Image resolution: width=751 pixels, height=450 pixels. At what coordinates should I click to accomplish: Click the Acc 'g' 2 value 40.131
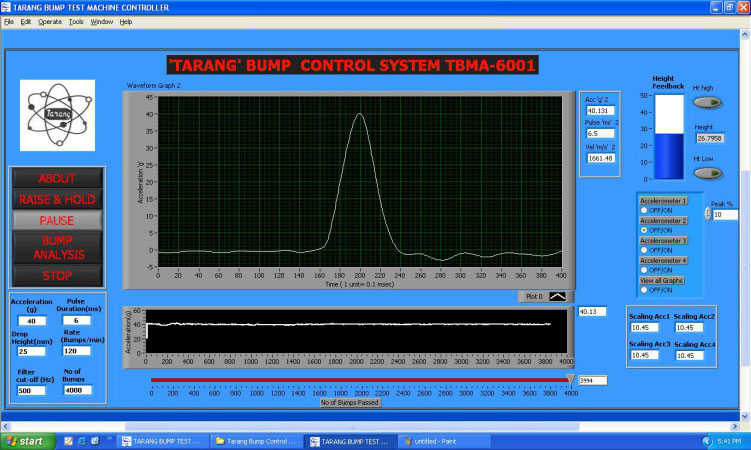[x=601, y=111]
